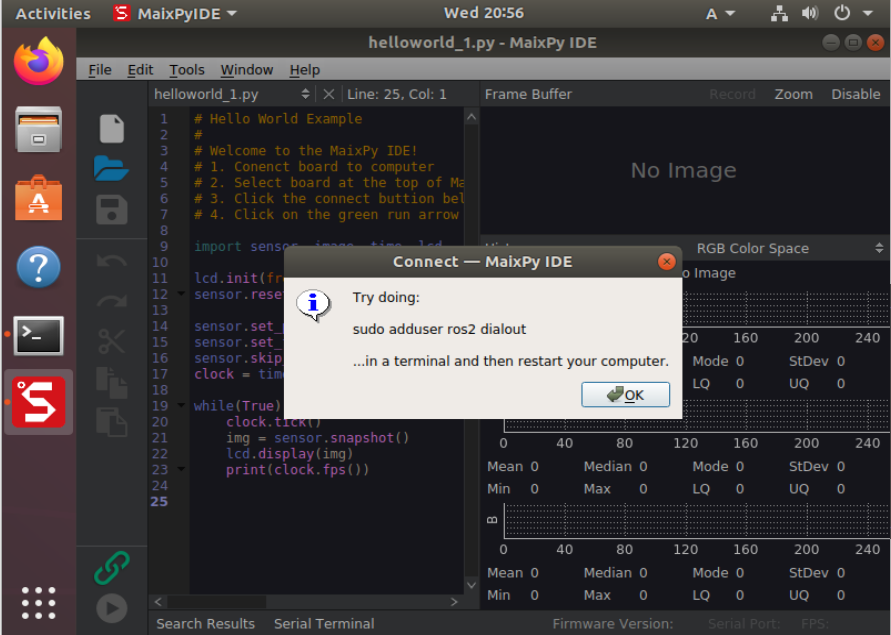This screenshot has width=891, height=635.
Task: Close the helloworld_1.py document X icon
Action: pyautogui.click(x=328, y=94)
